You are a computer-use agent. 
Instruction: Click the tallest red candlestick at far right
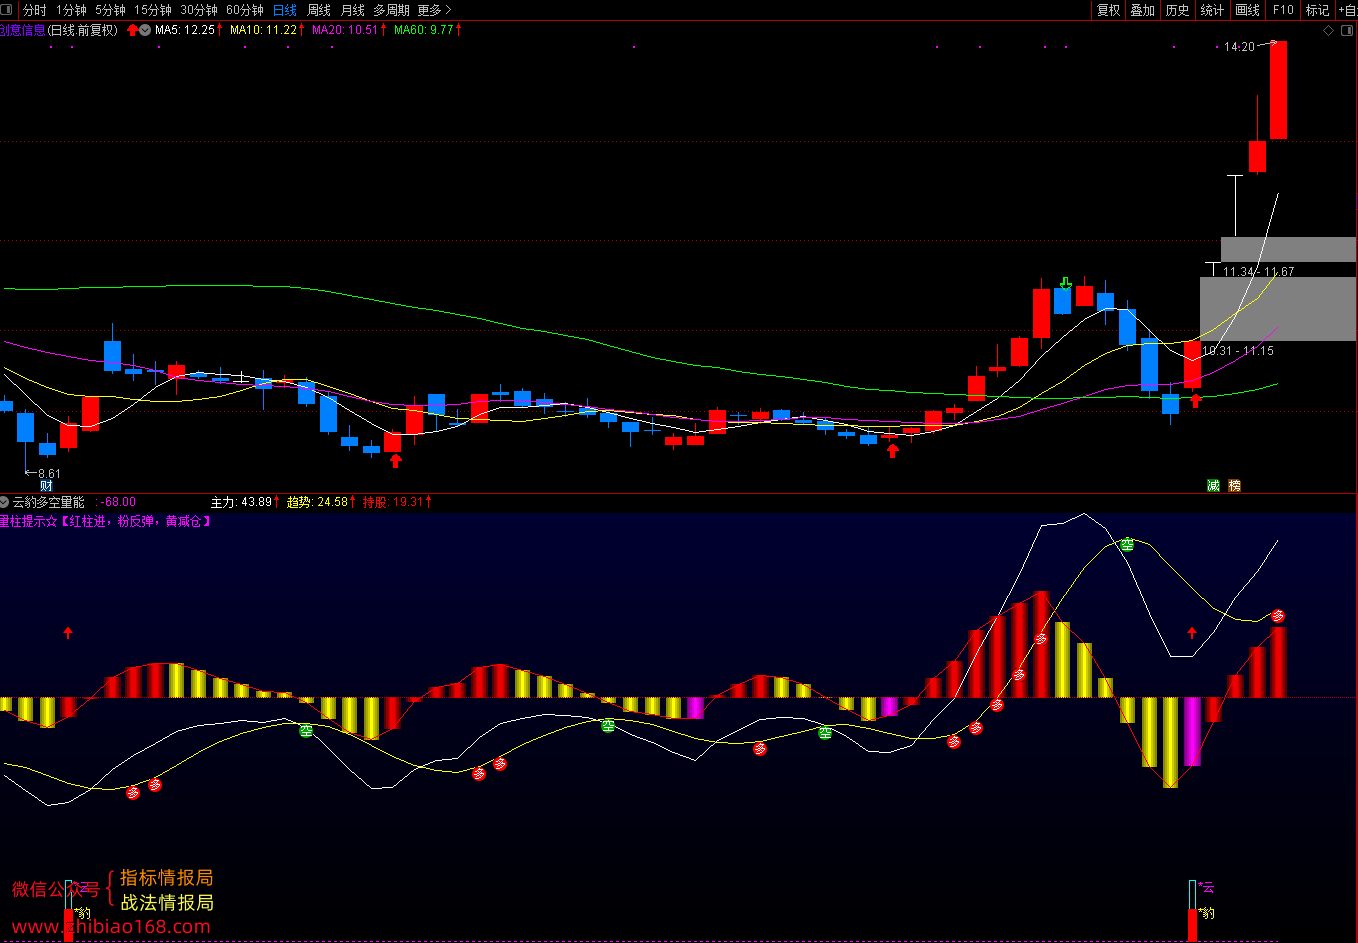(1278, 90)
